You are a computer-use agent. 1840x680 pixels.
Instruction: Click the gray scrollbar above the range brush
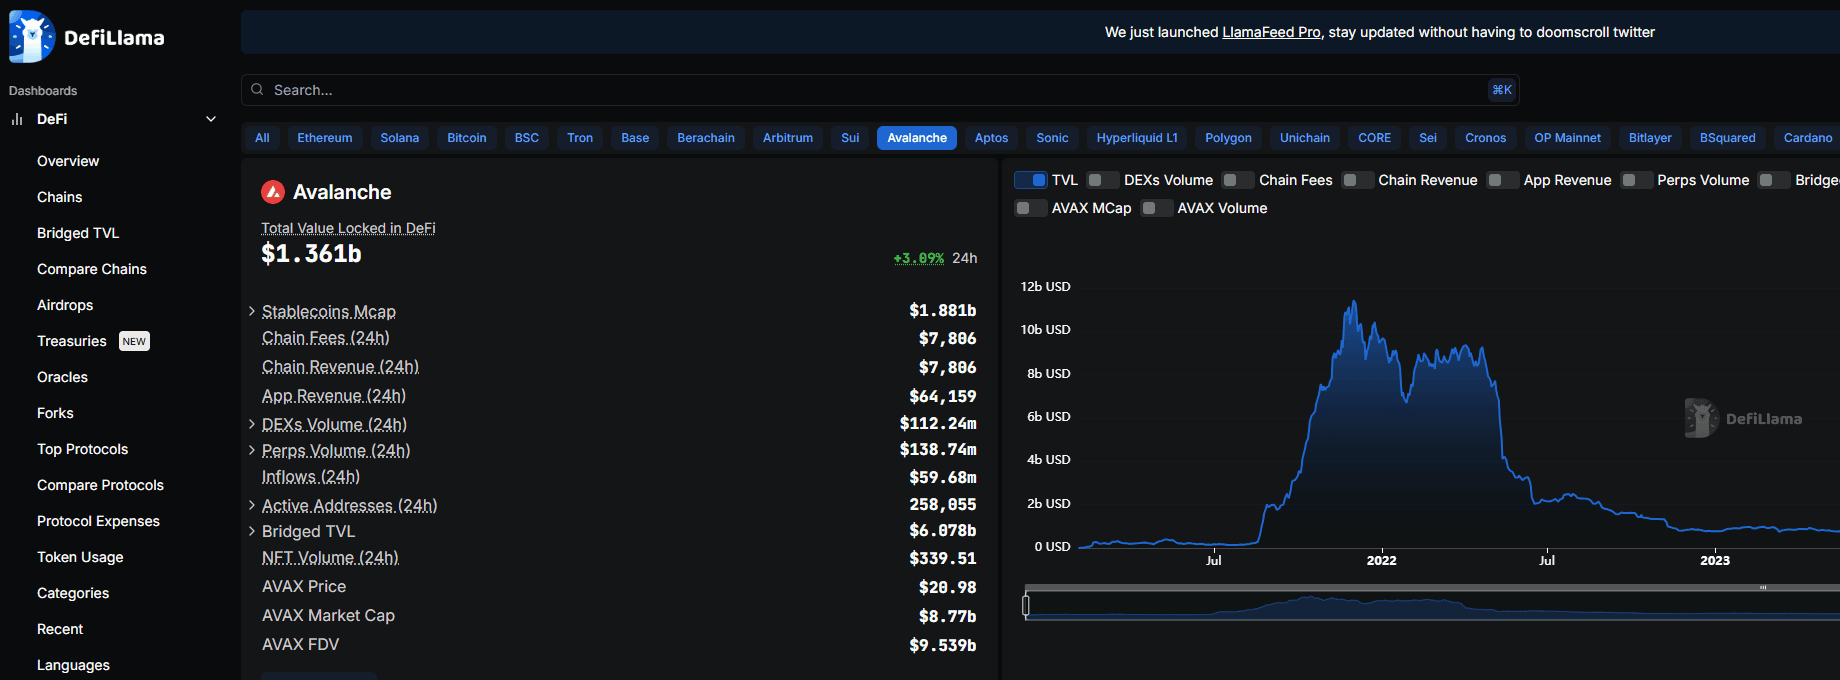[1433, 588]
